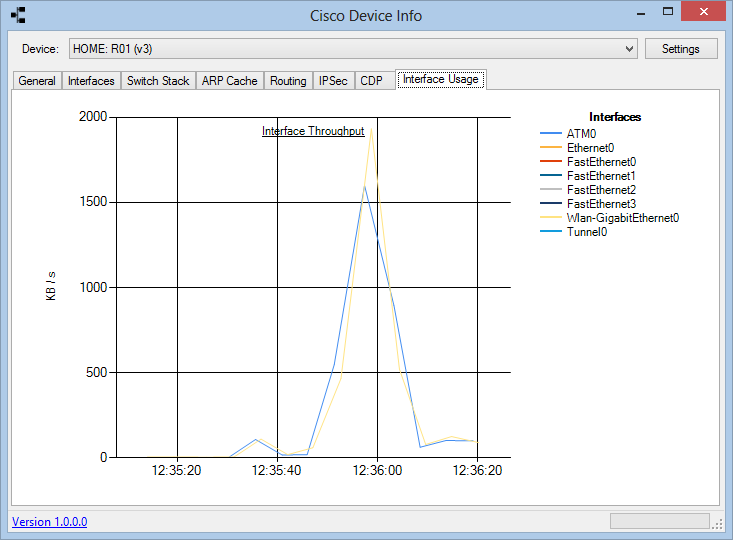Click the KB / s axis label

point(50,286)
